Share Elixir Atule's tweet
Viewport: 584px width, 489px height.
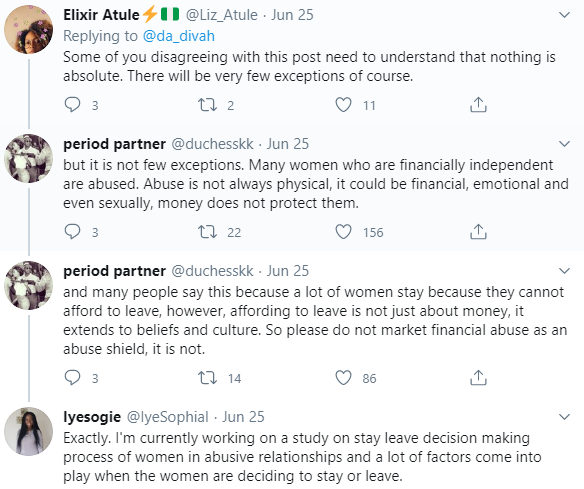(478, 105)
